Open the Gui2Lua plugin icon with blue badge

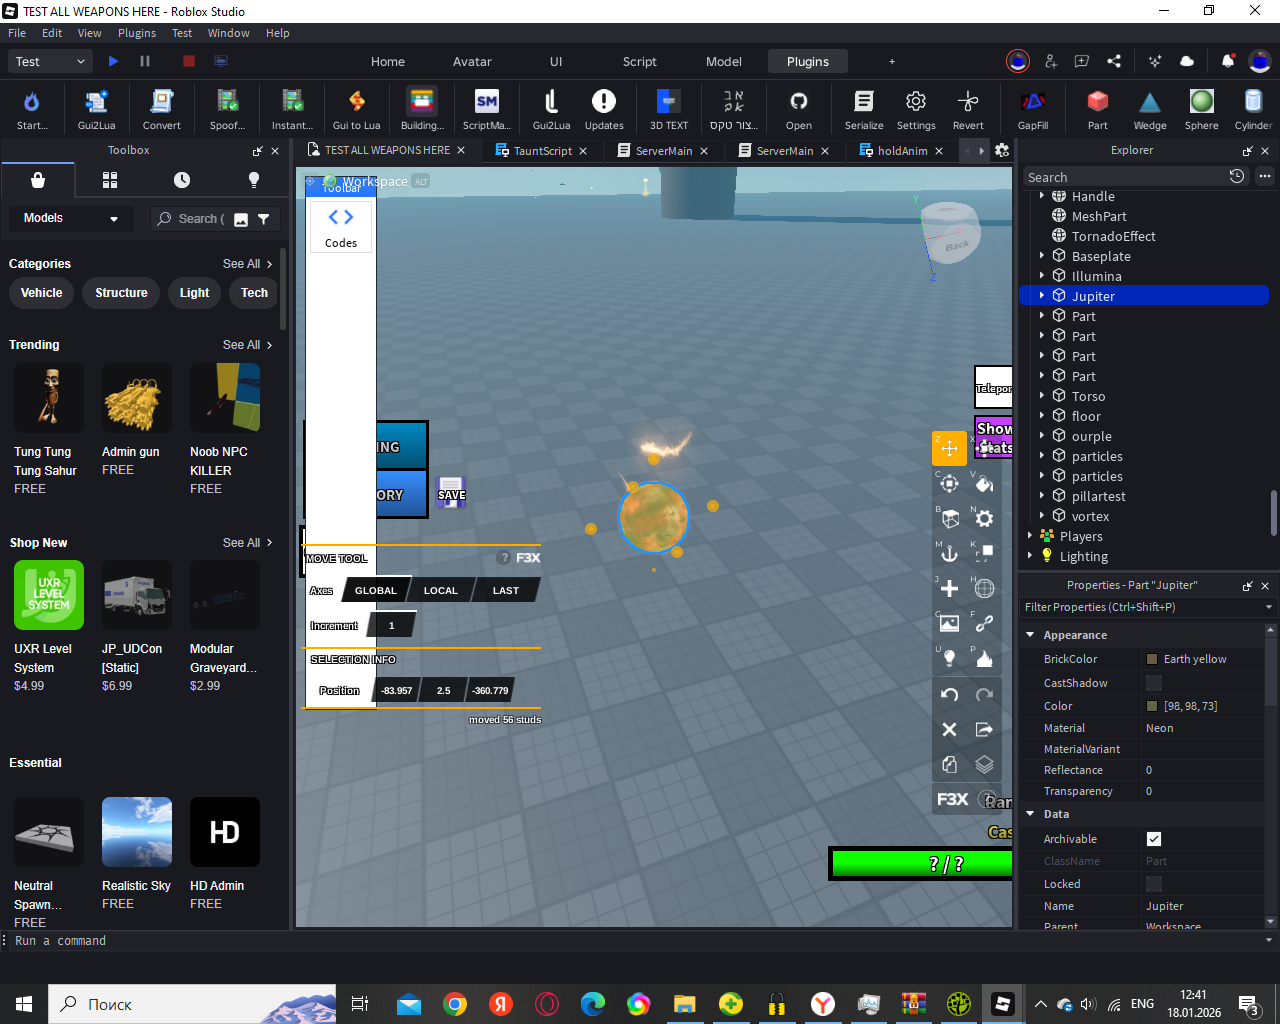[96, 109]
